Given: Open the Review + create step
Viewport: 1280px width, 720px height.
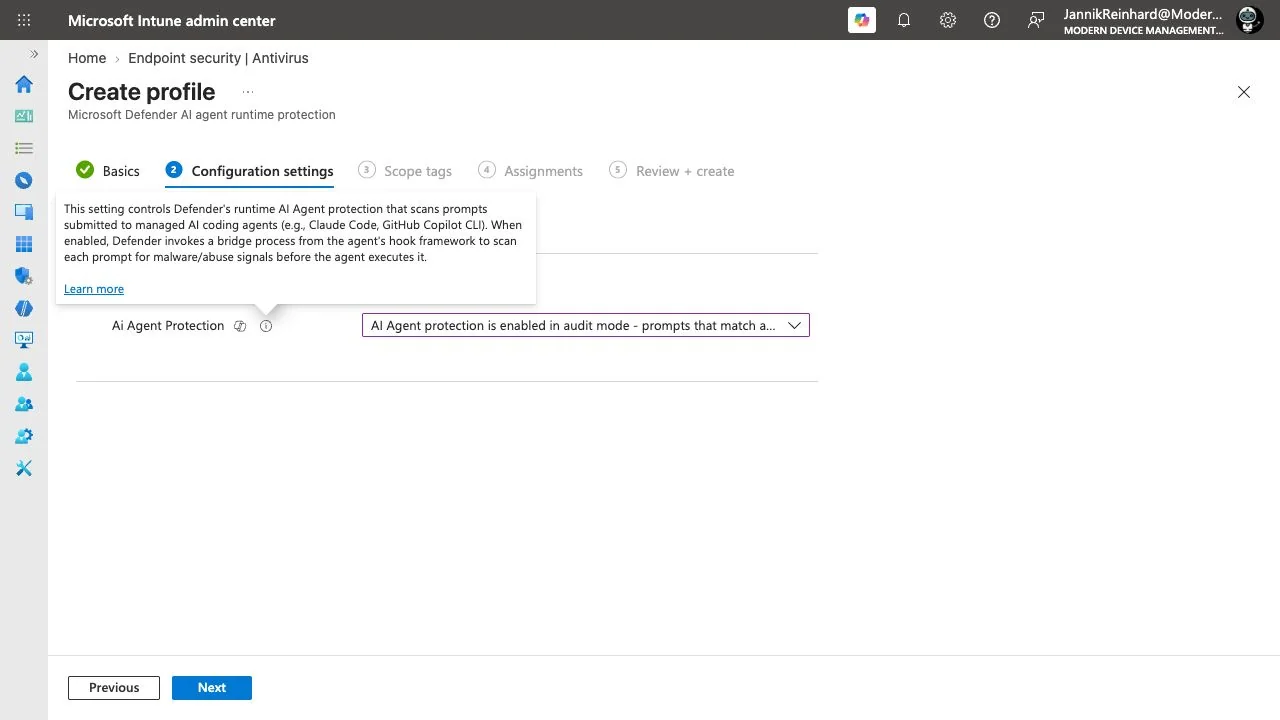Looking at the screenshot, I should click(672, 171).
